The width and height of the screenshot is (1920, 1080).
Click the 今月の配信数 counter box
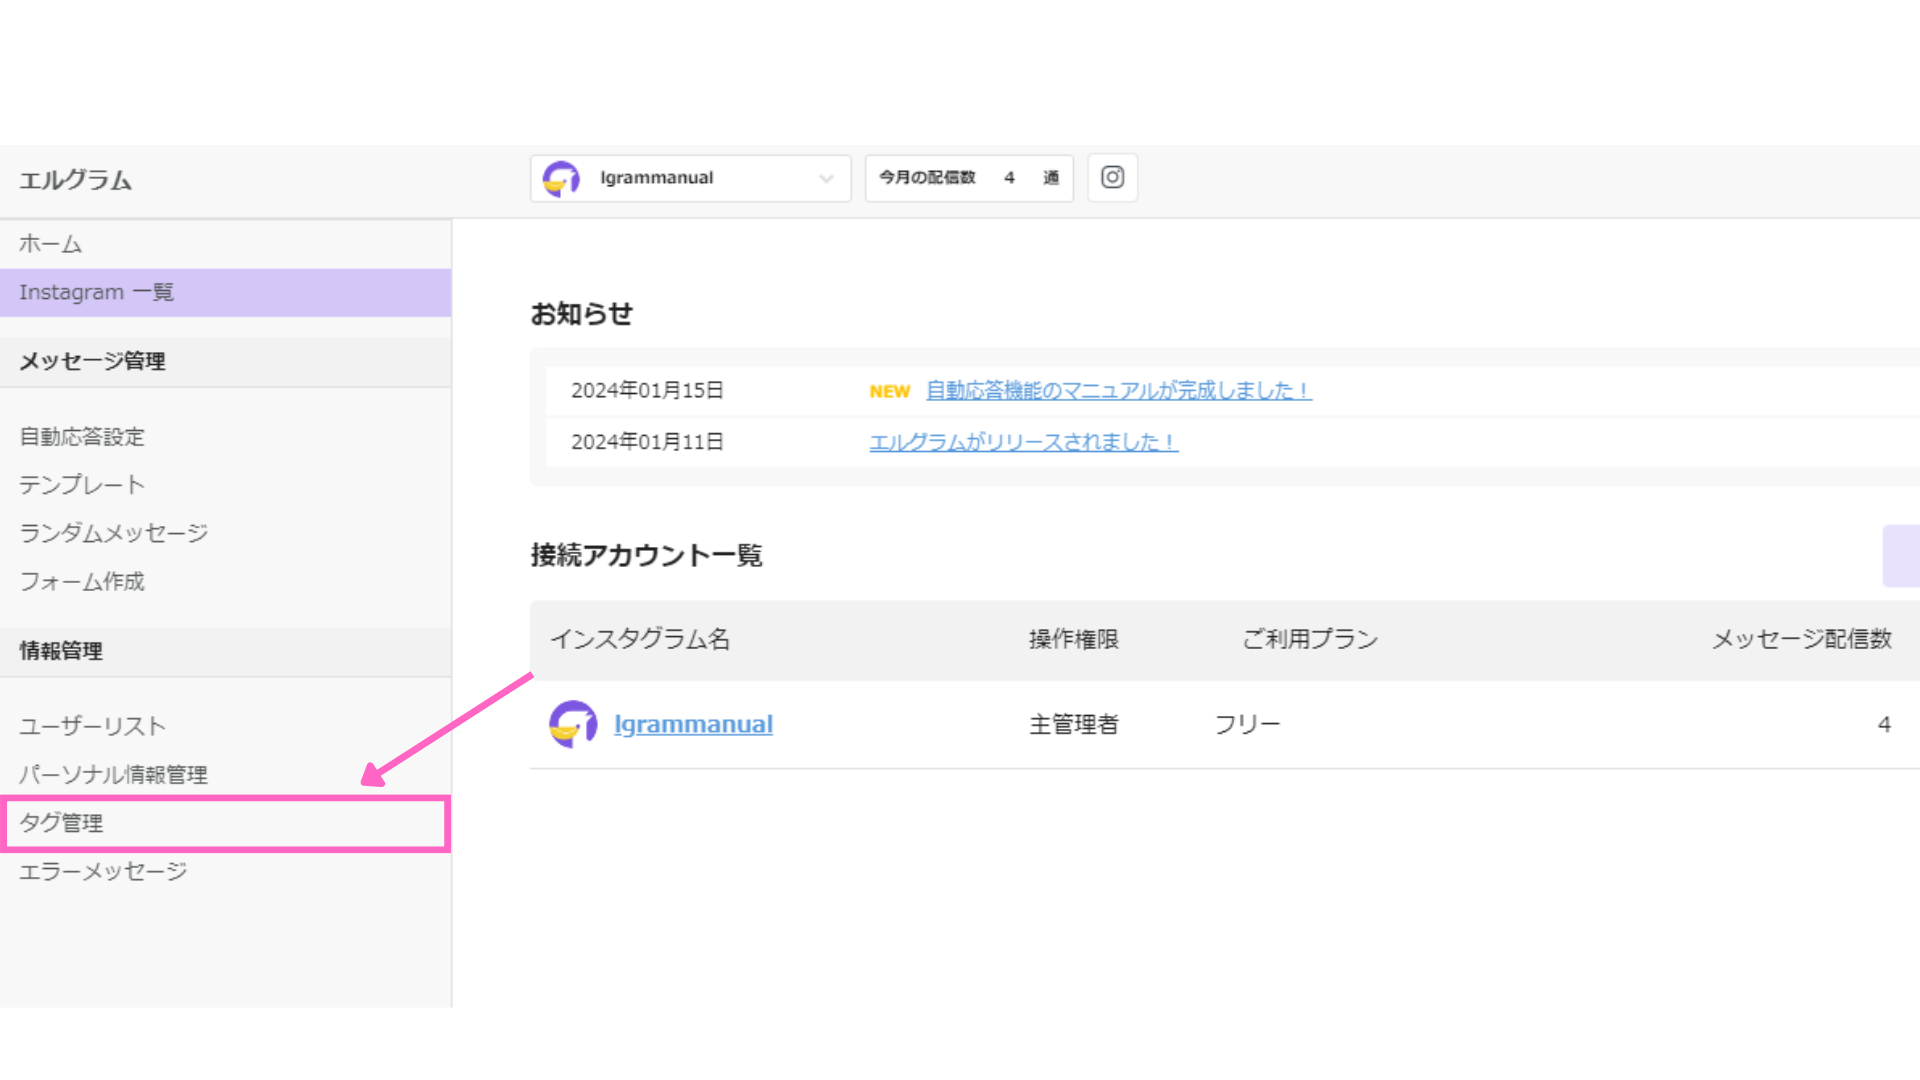(x=968, y=178)
